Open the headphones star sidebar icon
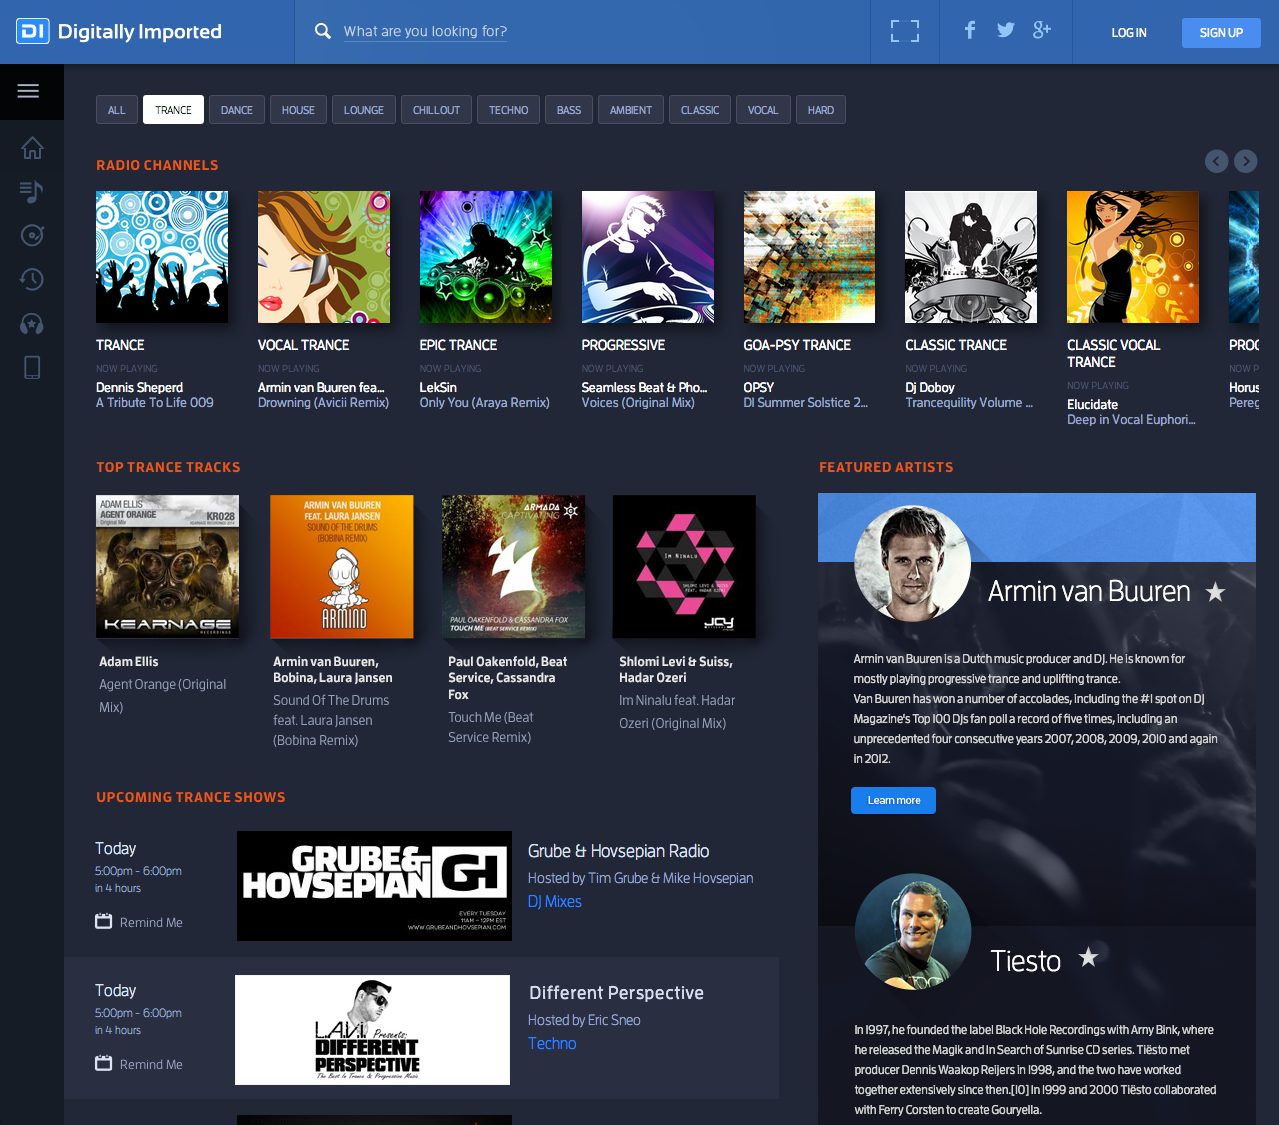The height and width of the screenshot is (1125, 1279). (32, 323)
